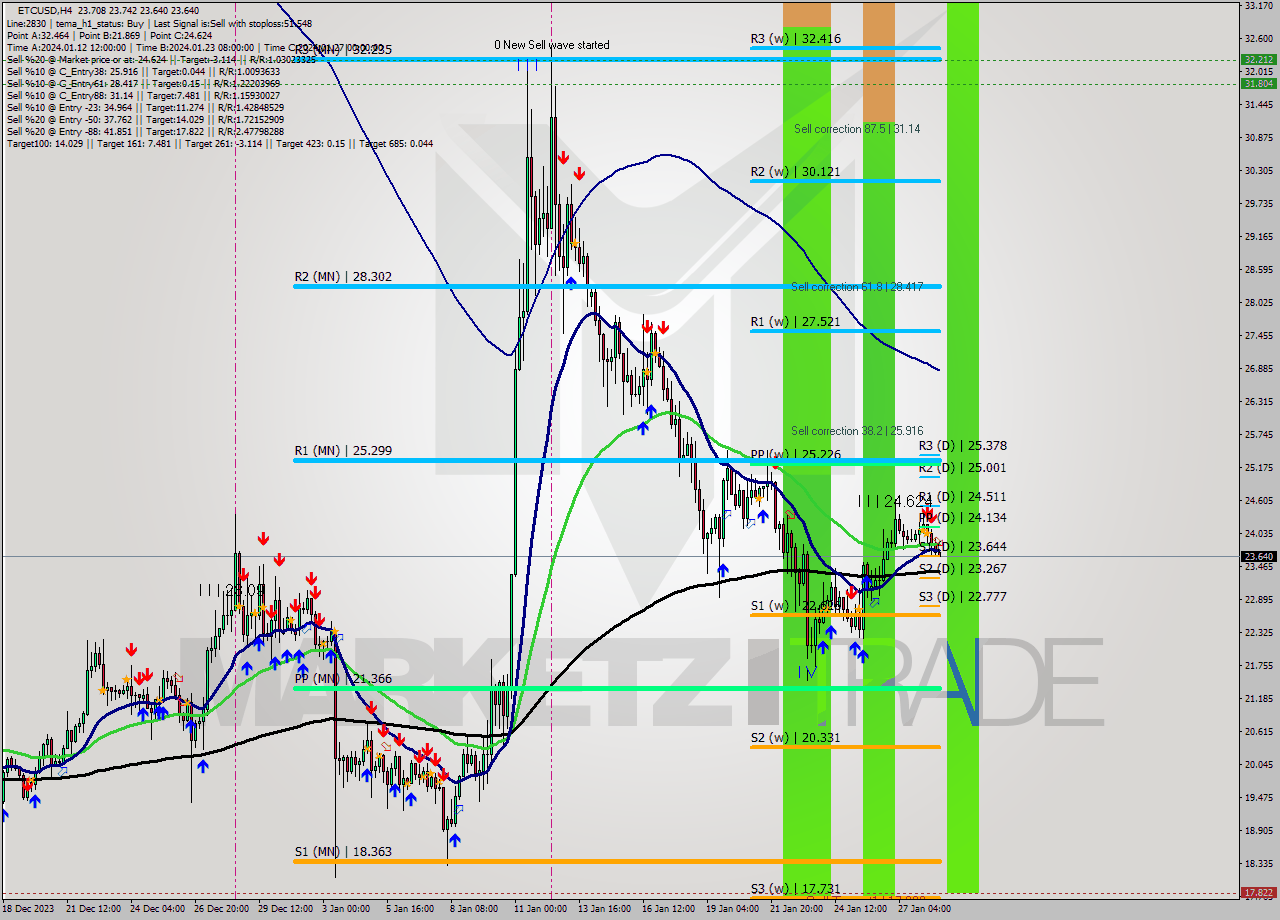Click the '0 New Sell wave started' label
Image resolution: width=1280 pixels, height=920 pixels.
552,45
